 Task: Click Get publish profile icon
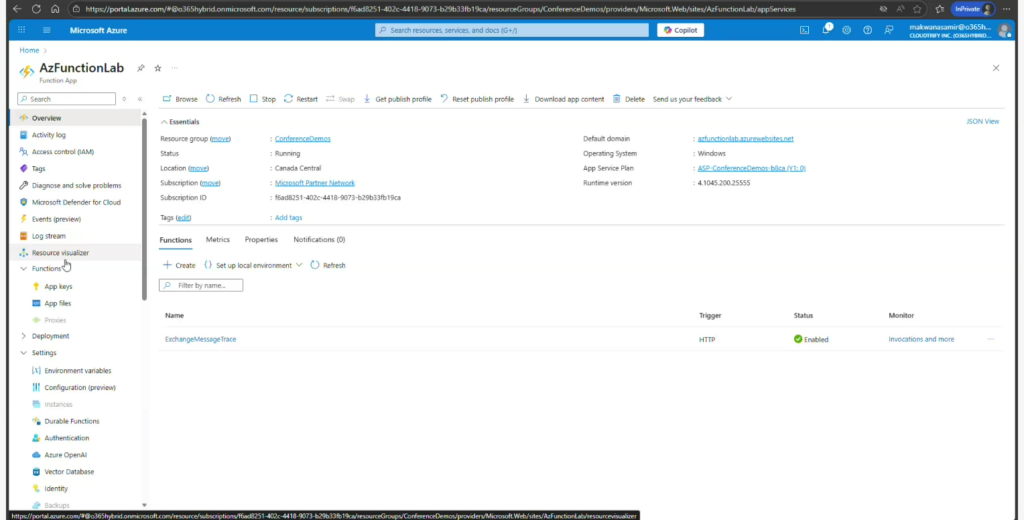[x=367, y=99]
